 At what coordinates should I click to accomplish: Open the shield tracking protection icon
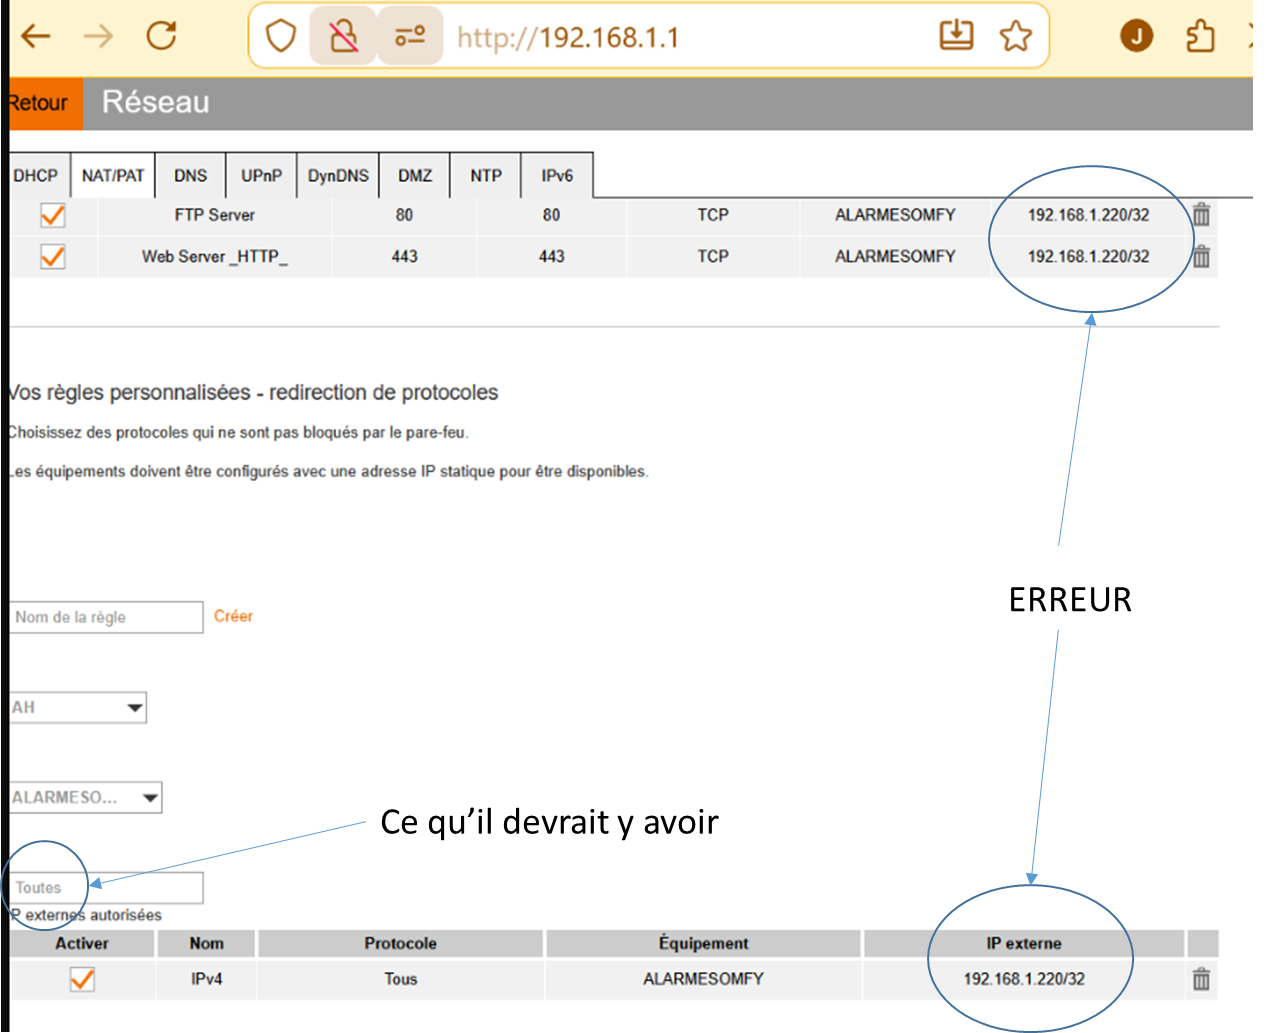[281, 37]
